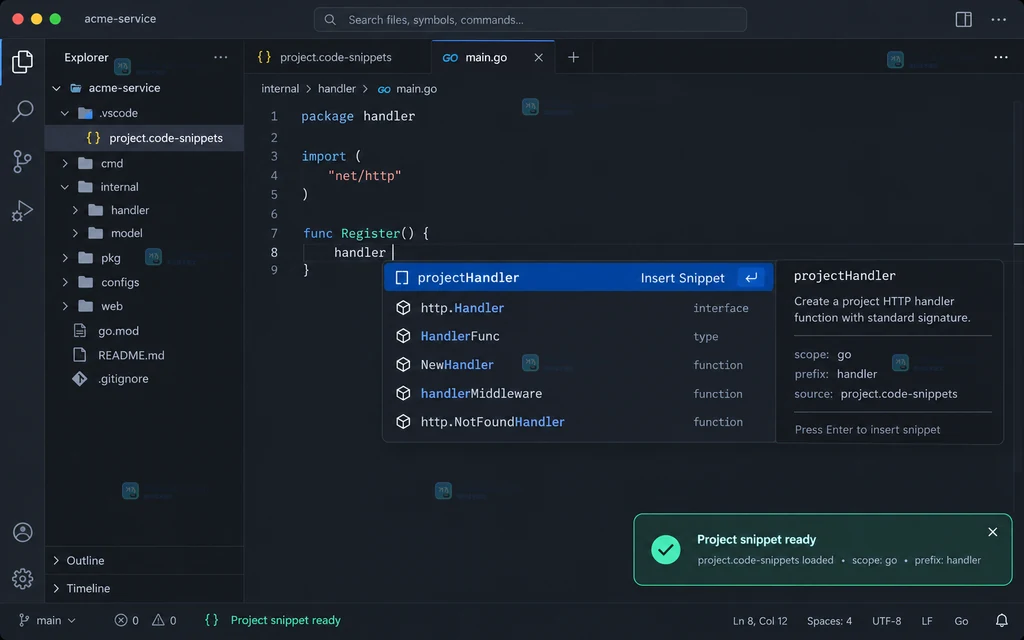Open the Explorer files icon in activity bar
1024x640 pixels.
[22, 61]
